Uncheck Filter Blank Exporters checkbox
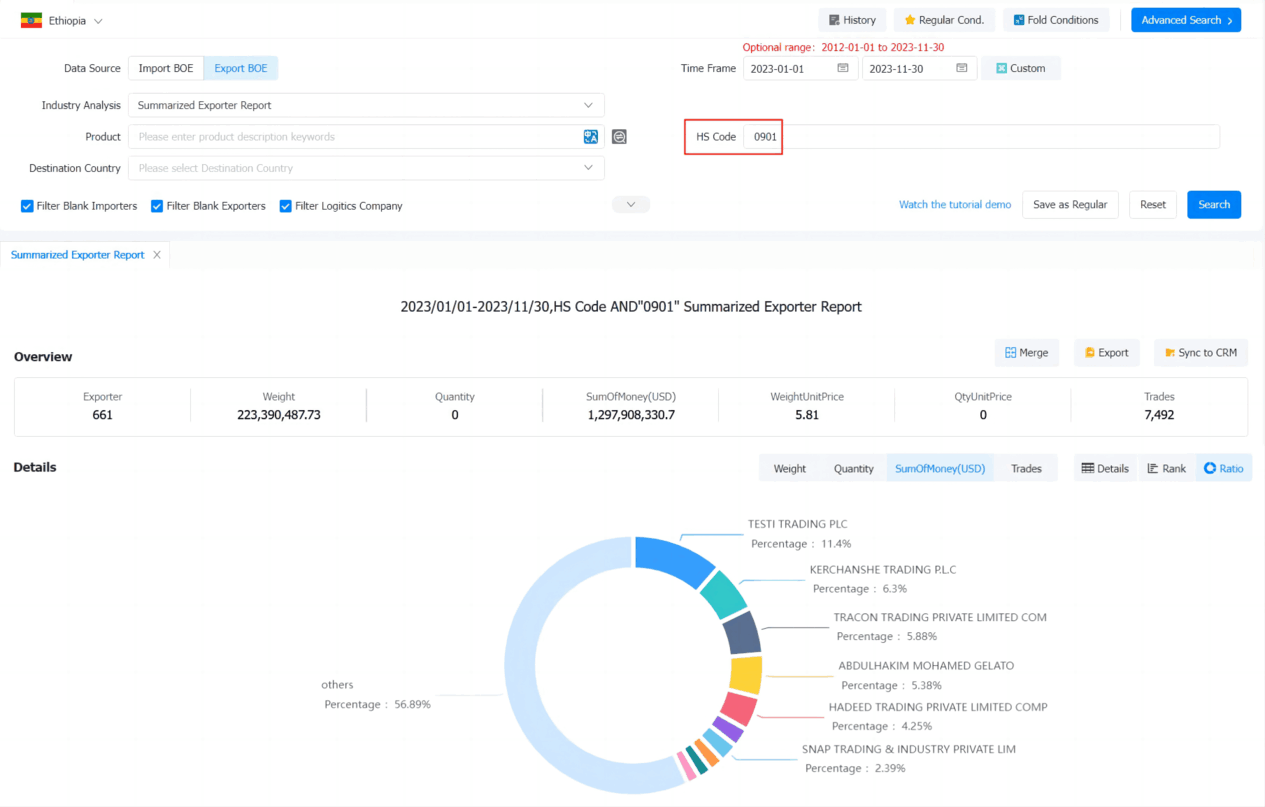 (157, 206)
